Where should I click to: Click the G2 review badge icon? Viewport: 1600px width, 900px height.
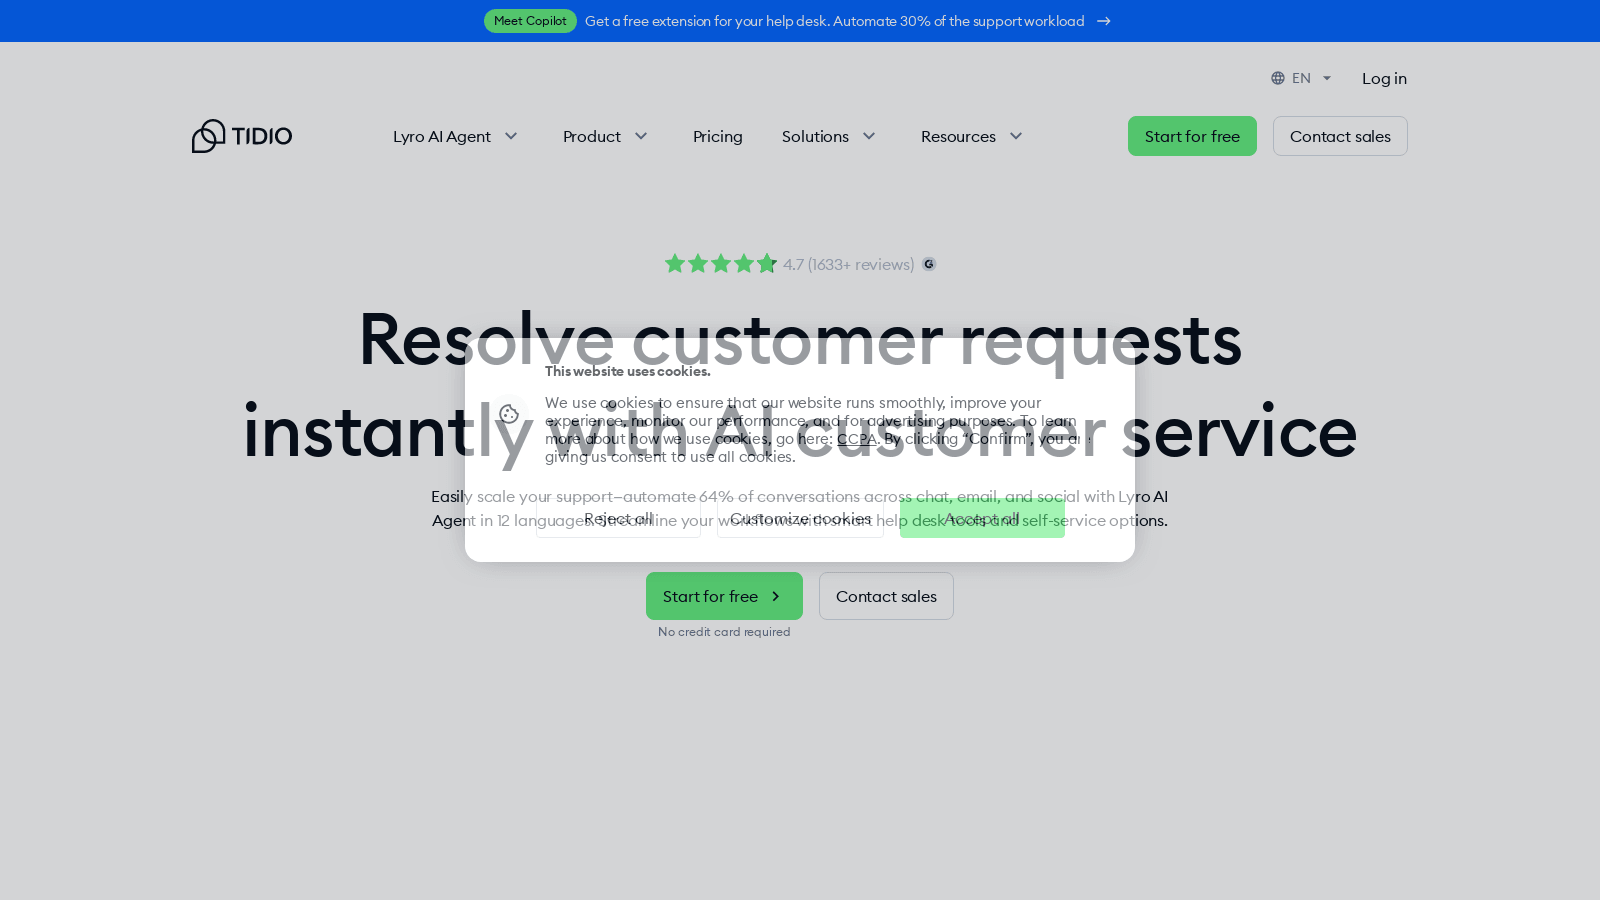pyautogui.click(x=929, y=264)
